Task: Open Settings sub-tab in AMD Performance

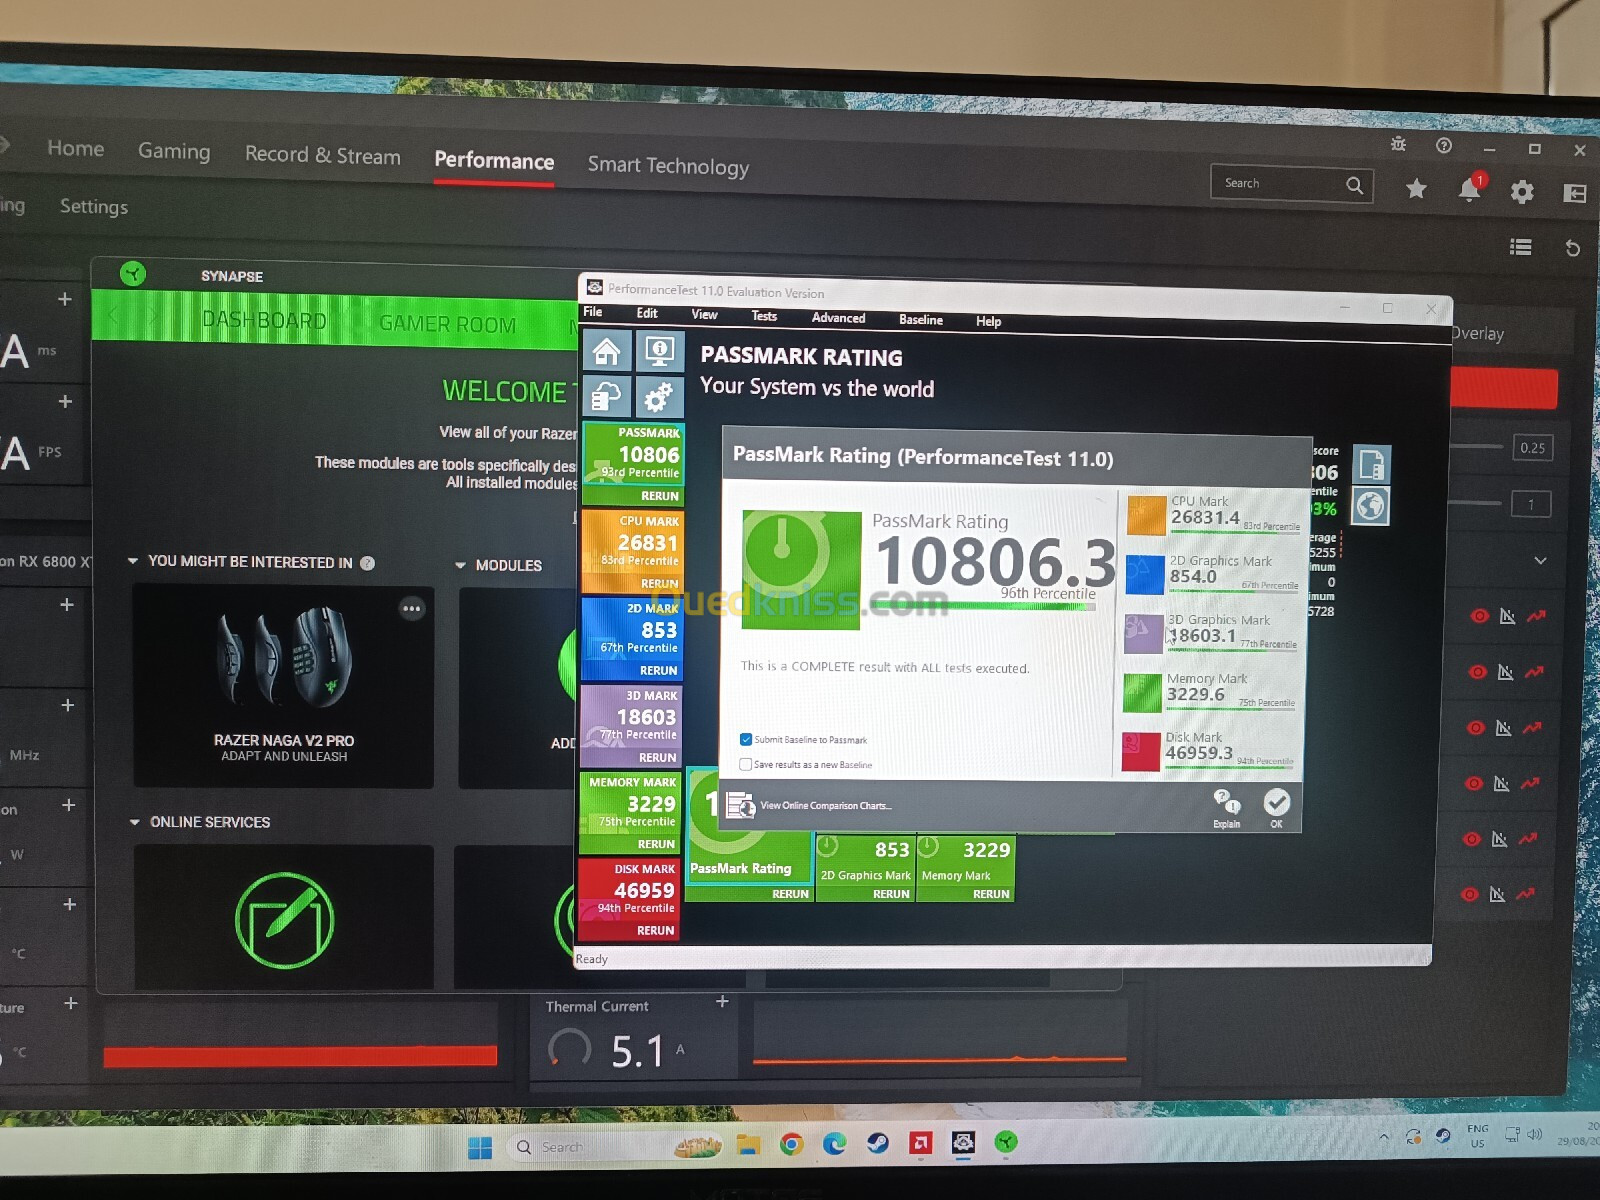Action: click(x=94, y=206)
